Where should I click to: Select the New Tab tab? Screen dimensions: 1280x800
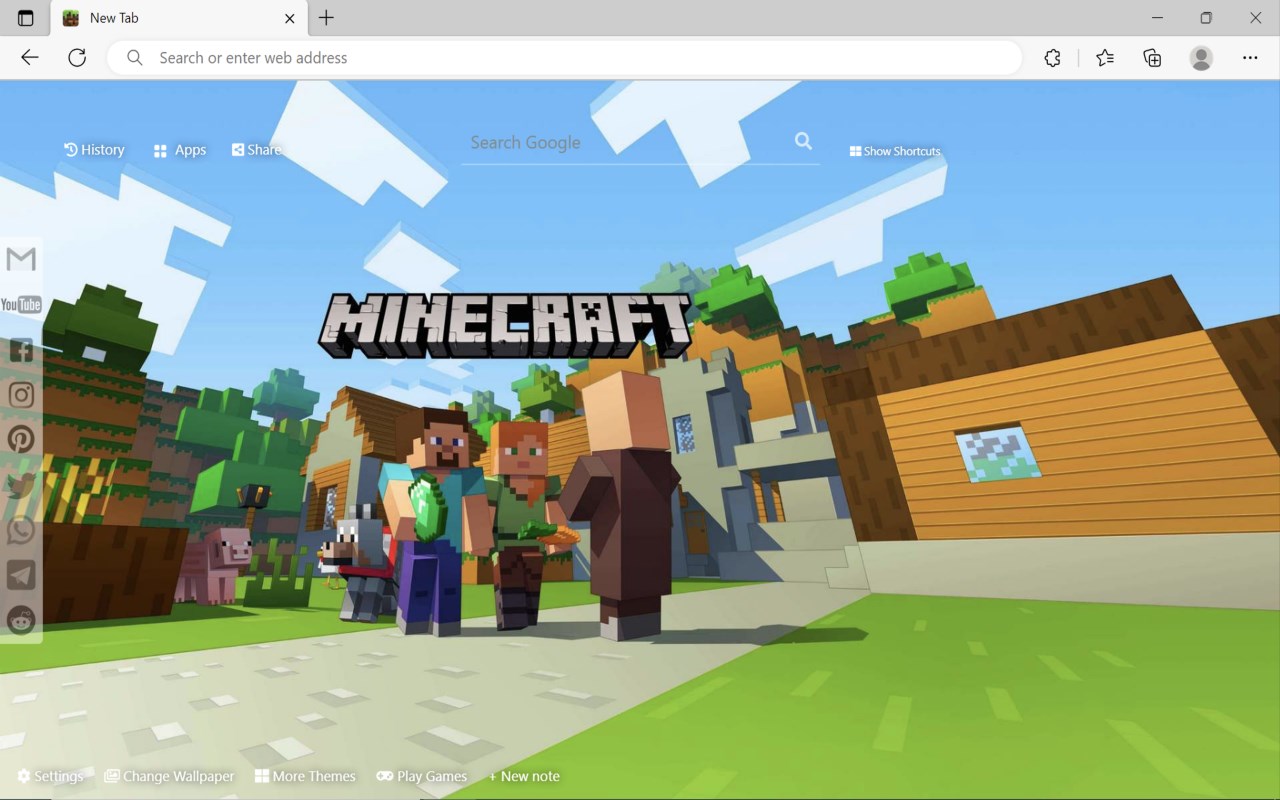[x=179, y=18]
